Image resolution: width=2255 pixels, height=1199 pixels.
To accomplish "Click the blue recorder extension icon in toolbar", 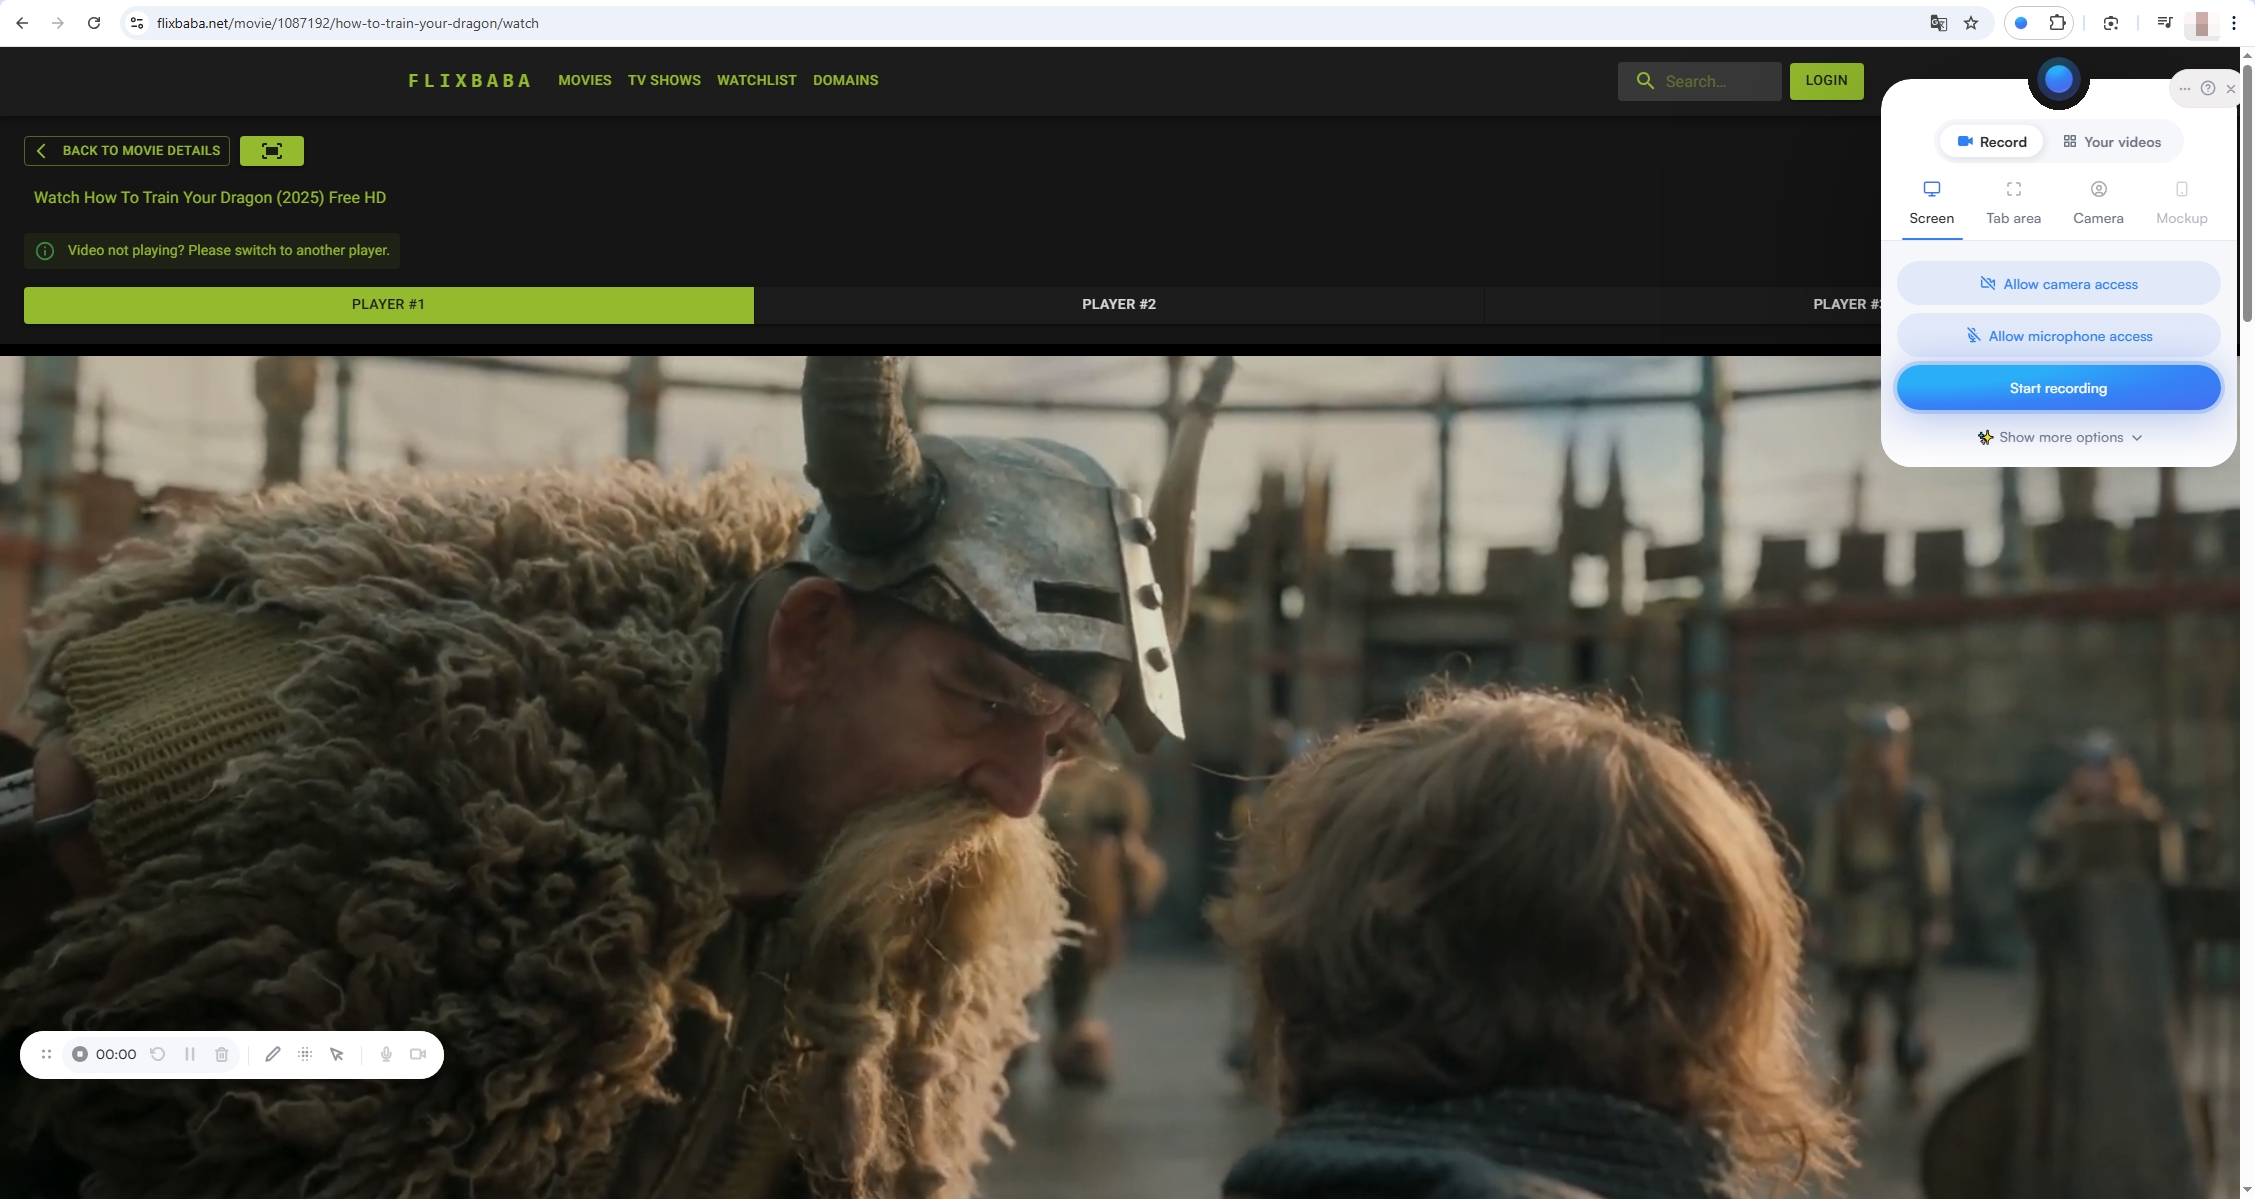I will point(2021,23).
